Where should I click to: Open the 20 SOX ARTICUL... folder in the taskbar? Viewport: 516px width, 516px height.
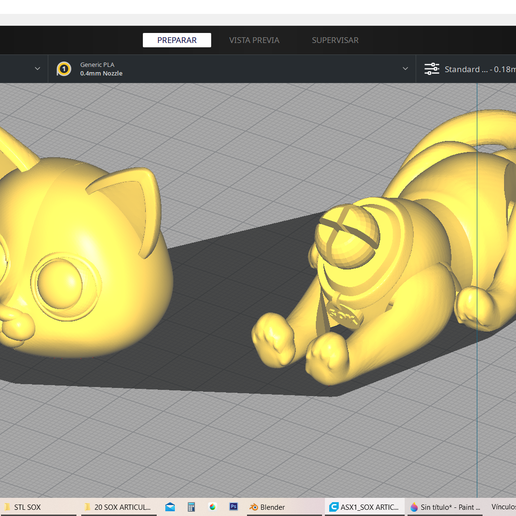pyautogui.click(x=119, y=507)
